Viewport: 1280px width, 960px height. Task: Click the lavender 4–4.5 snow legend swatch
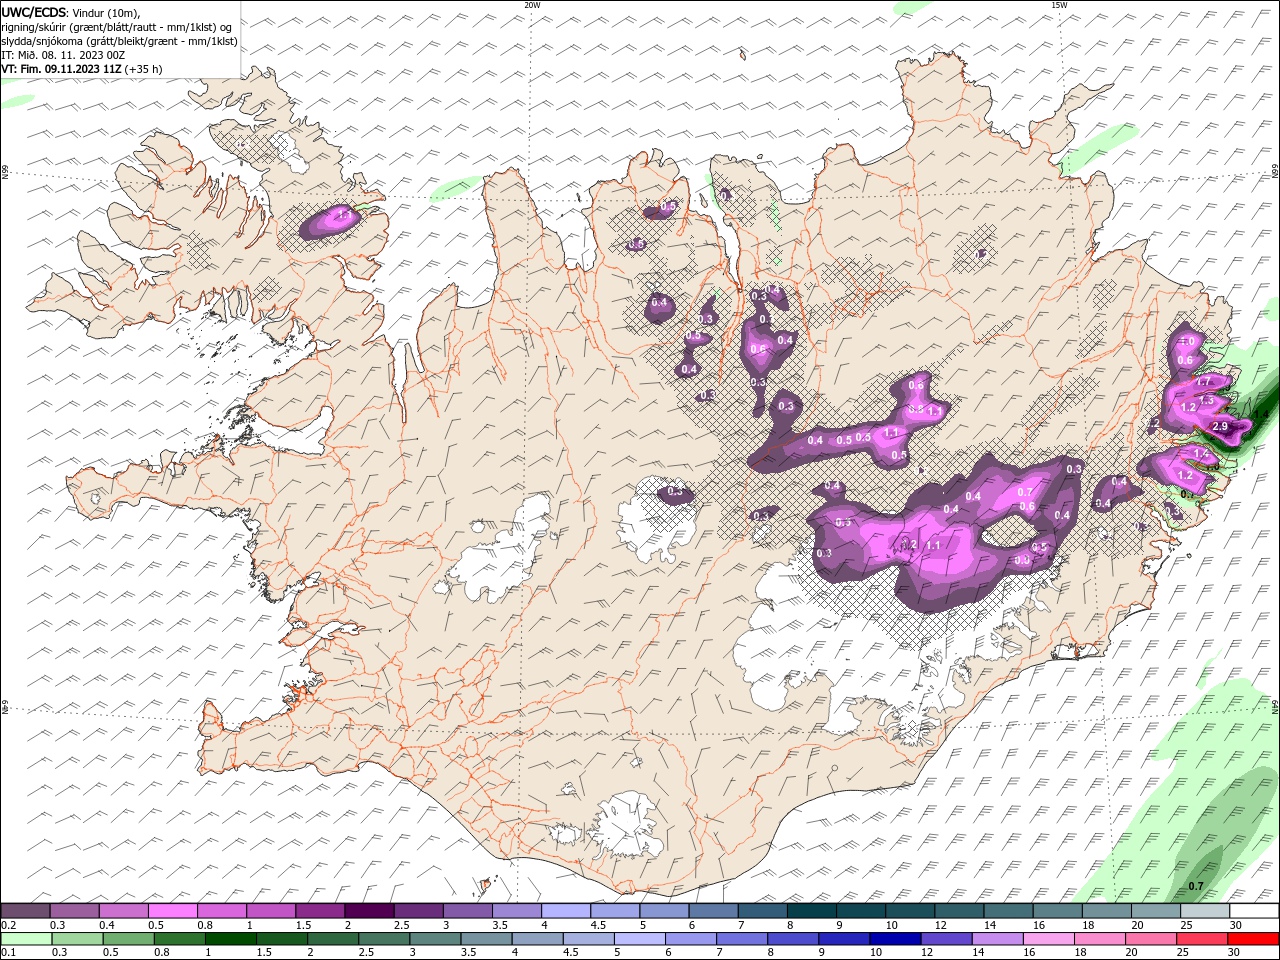tap(566, 911)
